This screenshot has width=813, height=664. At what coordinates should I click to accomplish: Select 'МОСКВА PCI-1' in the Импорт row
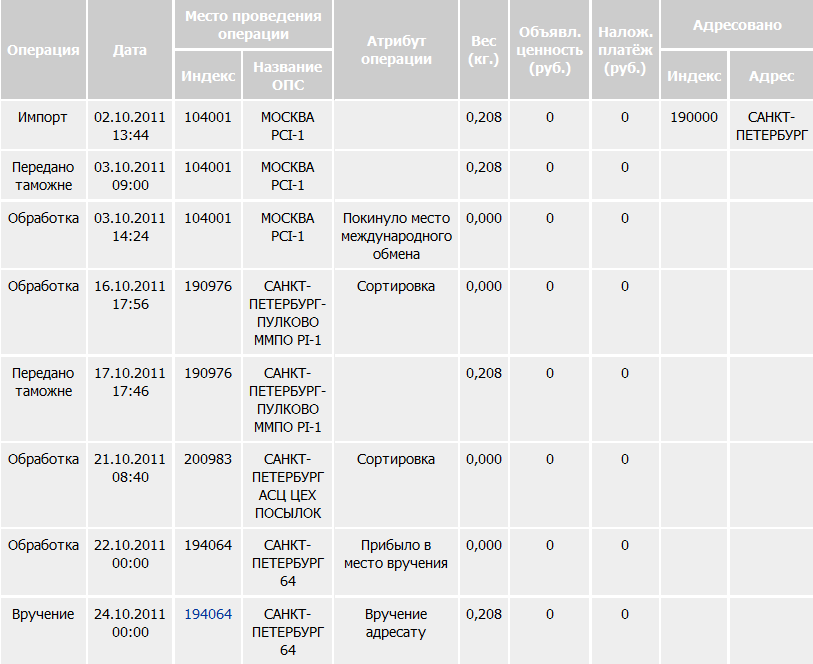pyautogui.click(x=287, y=126)
